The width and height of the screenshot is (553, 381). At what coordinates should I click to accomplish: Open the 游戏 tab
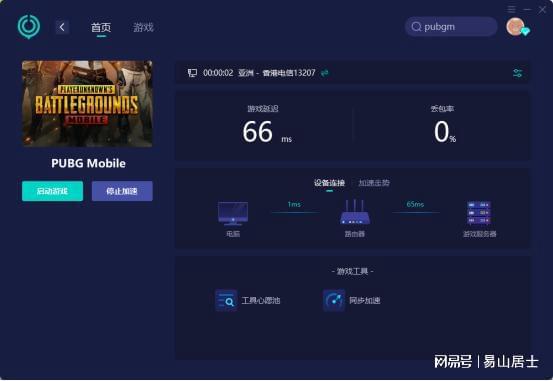[144, 28]
